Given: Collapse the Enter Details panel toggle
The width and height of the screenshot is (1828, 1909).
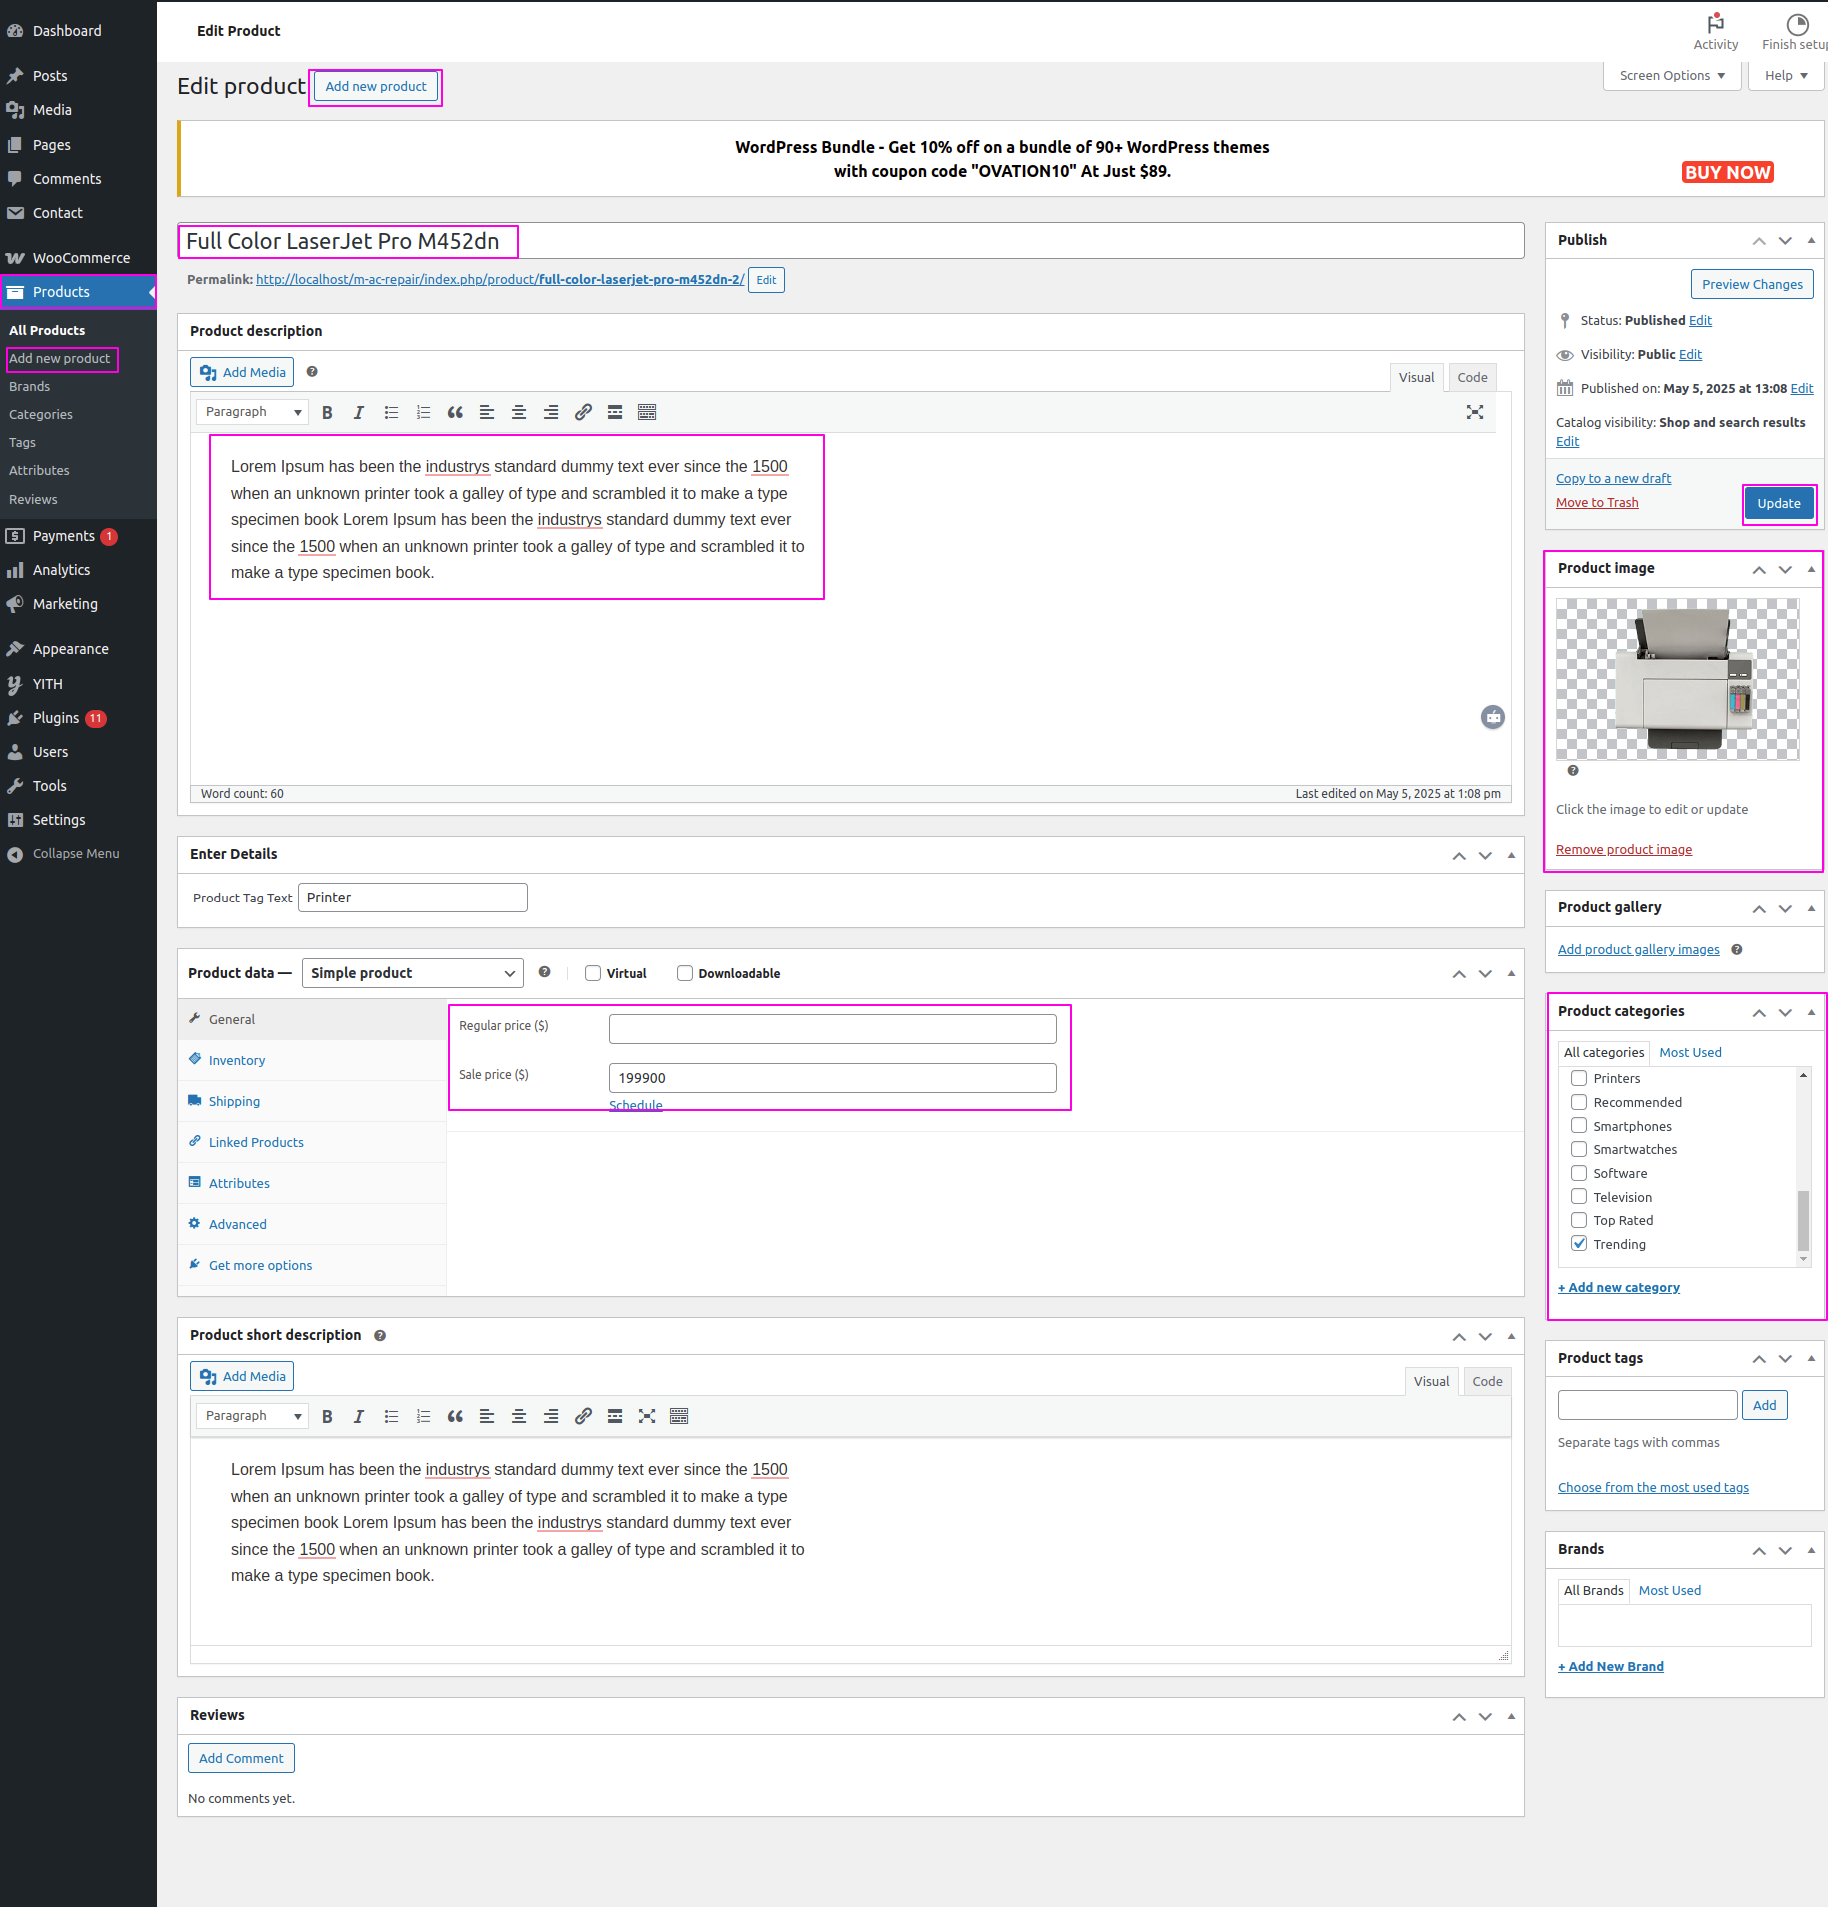Looking at the screenshot, I should [1511, 855].
